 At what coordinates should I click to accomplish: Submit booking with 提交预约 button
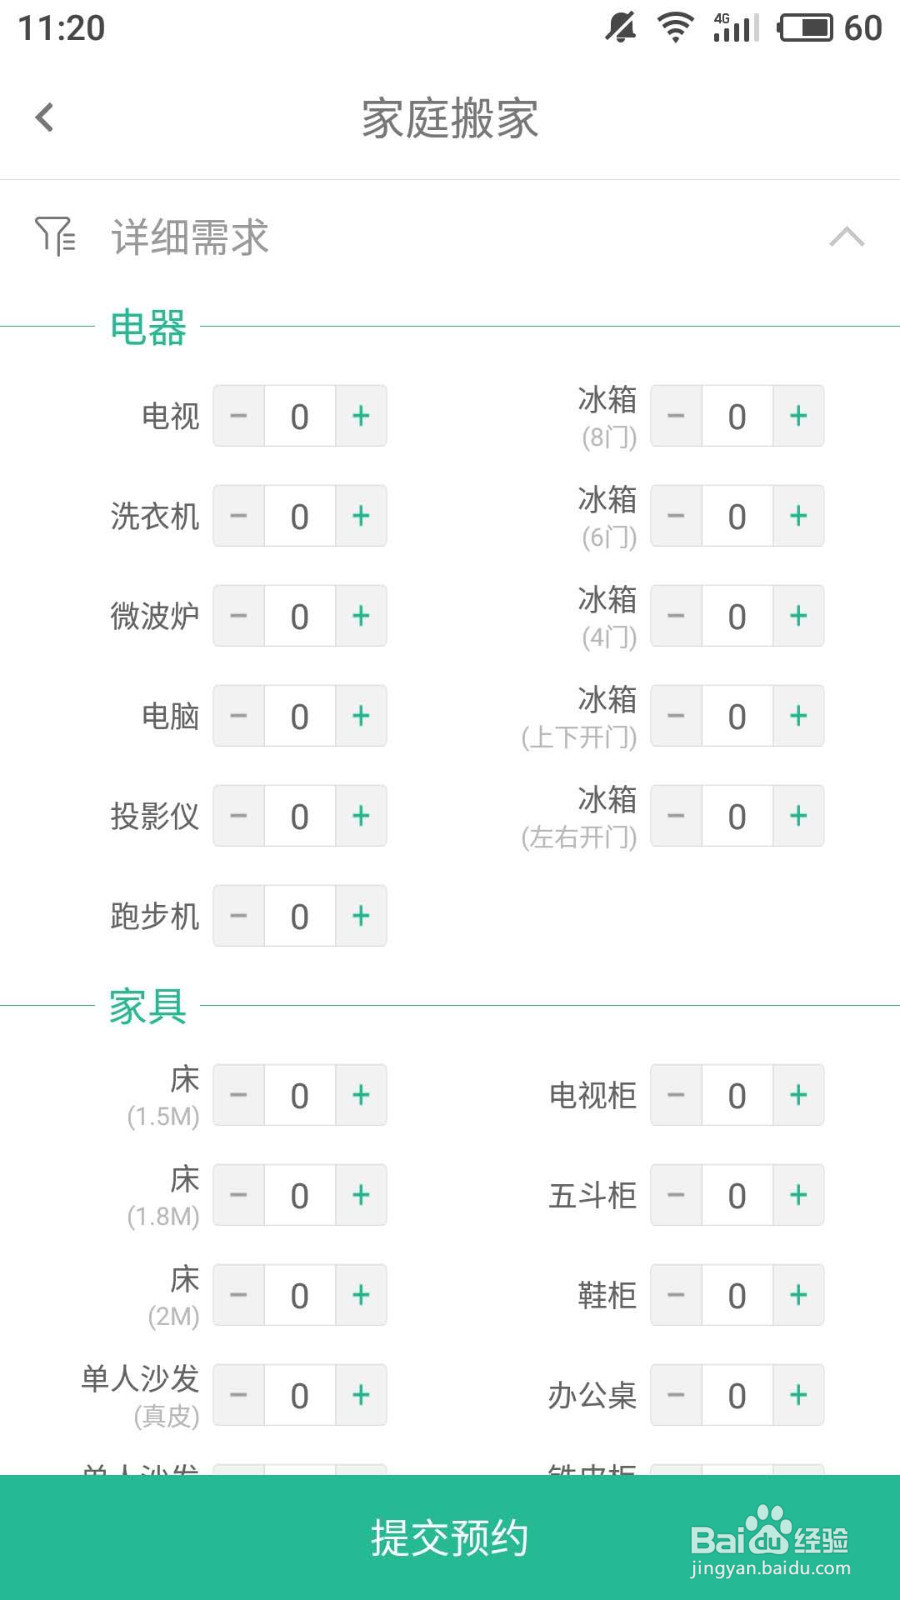(x=450, y=1537)
